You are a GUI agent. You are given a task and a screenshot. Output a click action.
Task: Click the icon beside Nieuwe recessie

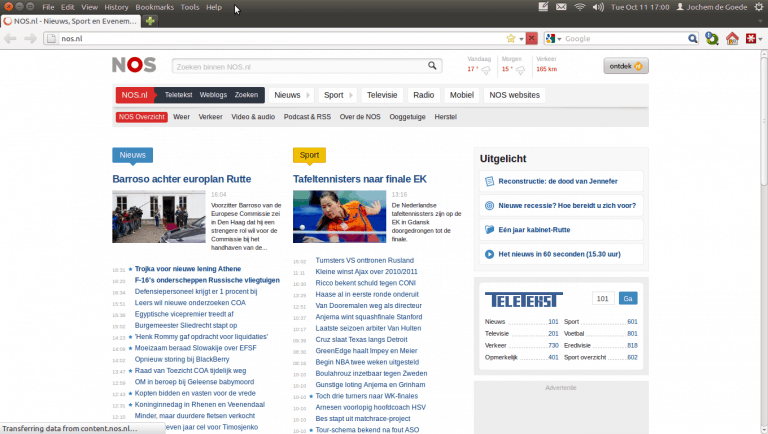489,206
